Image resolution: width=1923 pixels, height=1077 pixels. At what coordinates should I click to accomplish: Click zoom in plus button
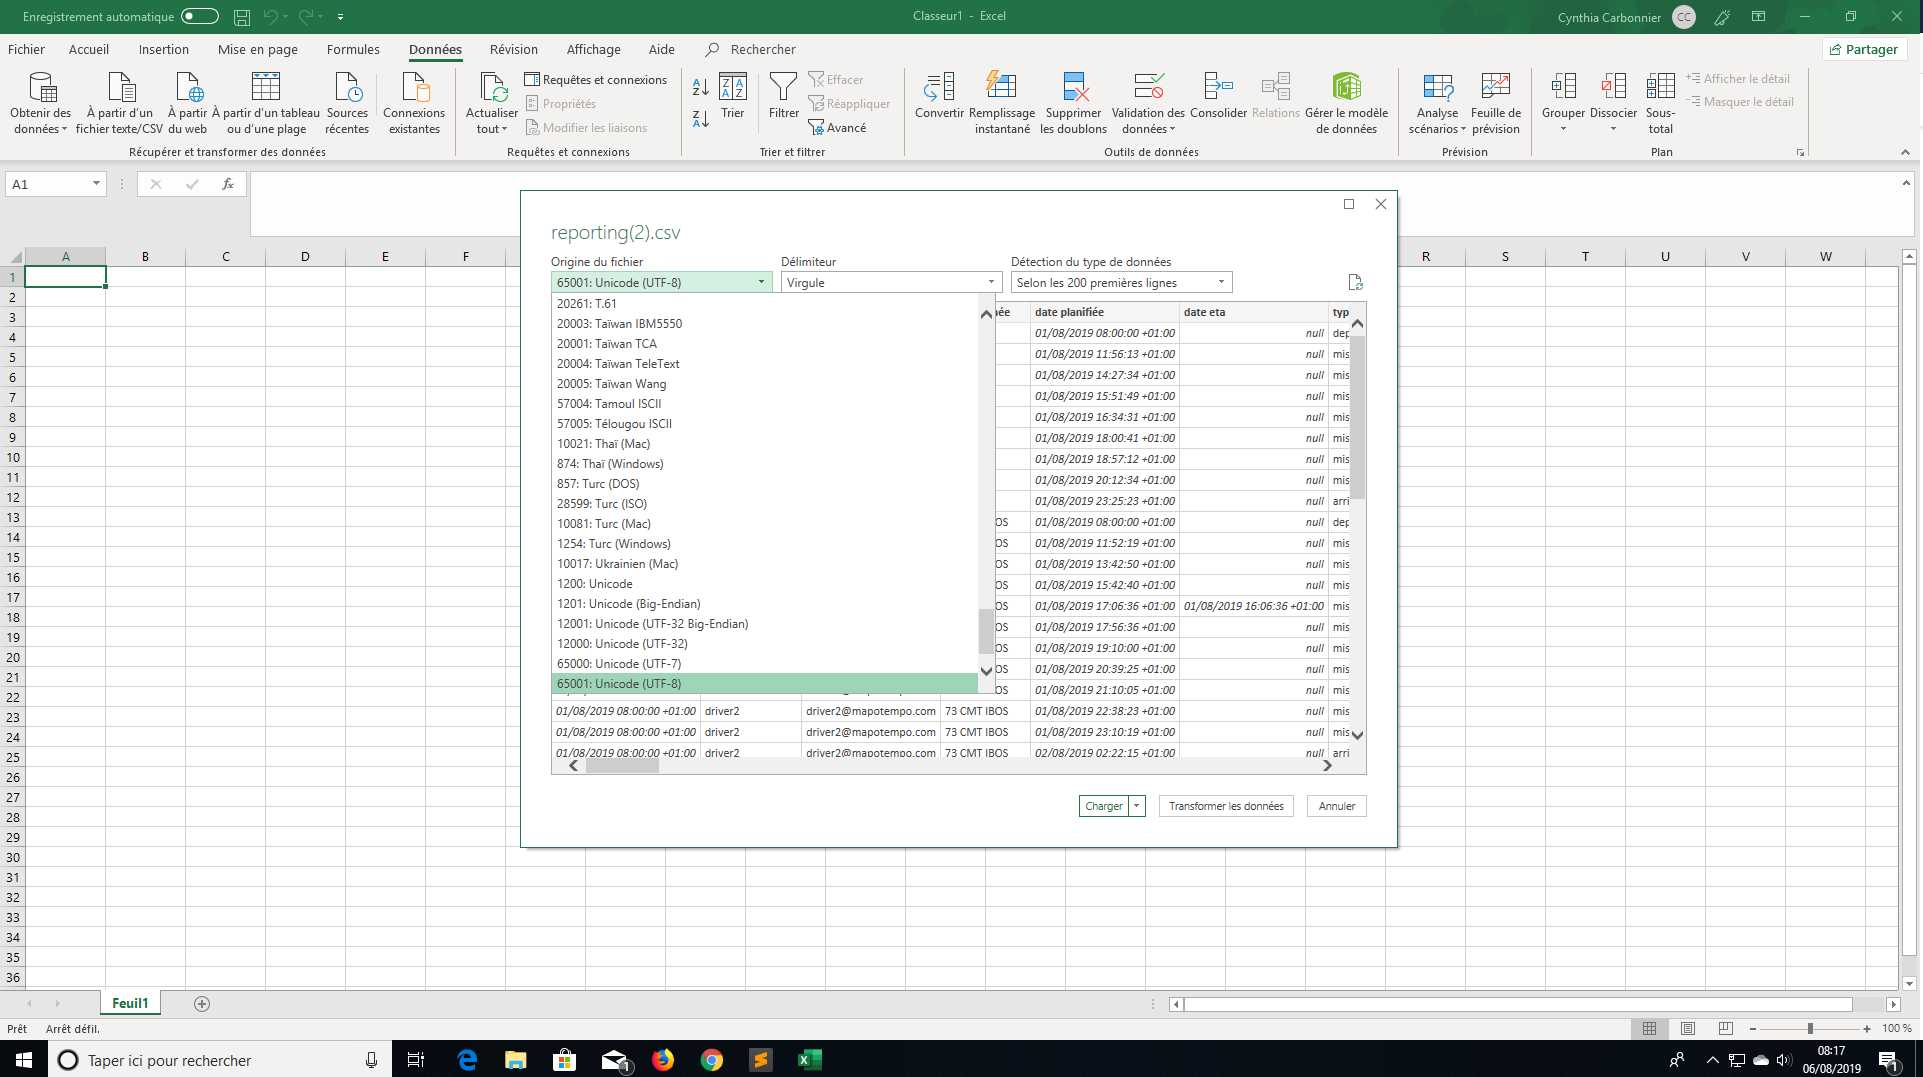click(1867, 1029)
